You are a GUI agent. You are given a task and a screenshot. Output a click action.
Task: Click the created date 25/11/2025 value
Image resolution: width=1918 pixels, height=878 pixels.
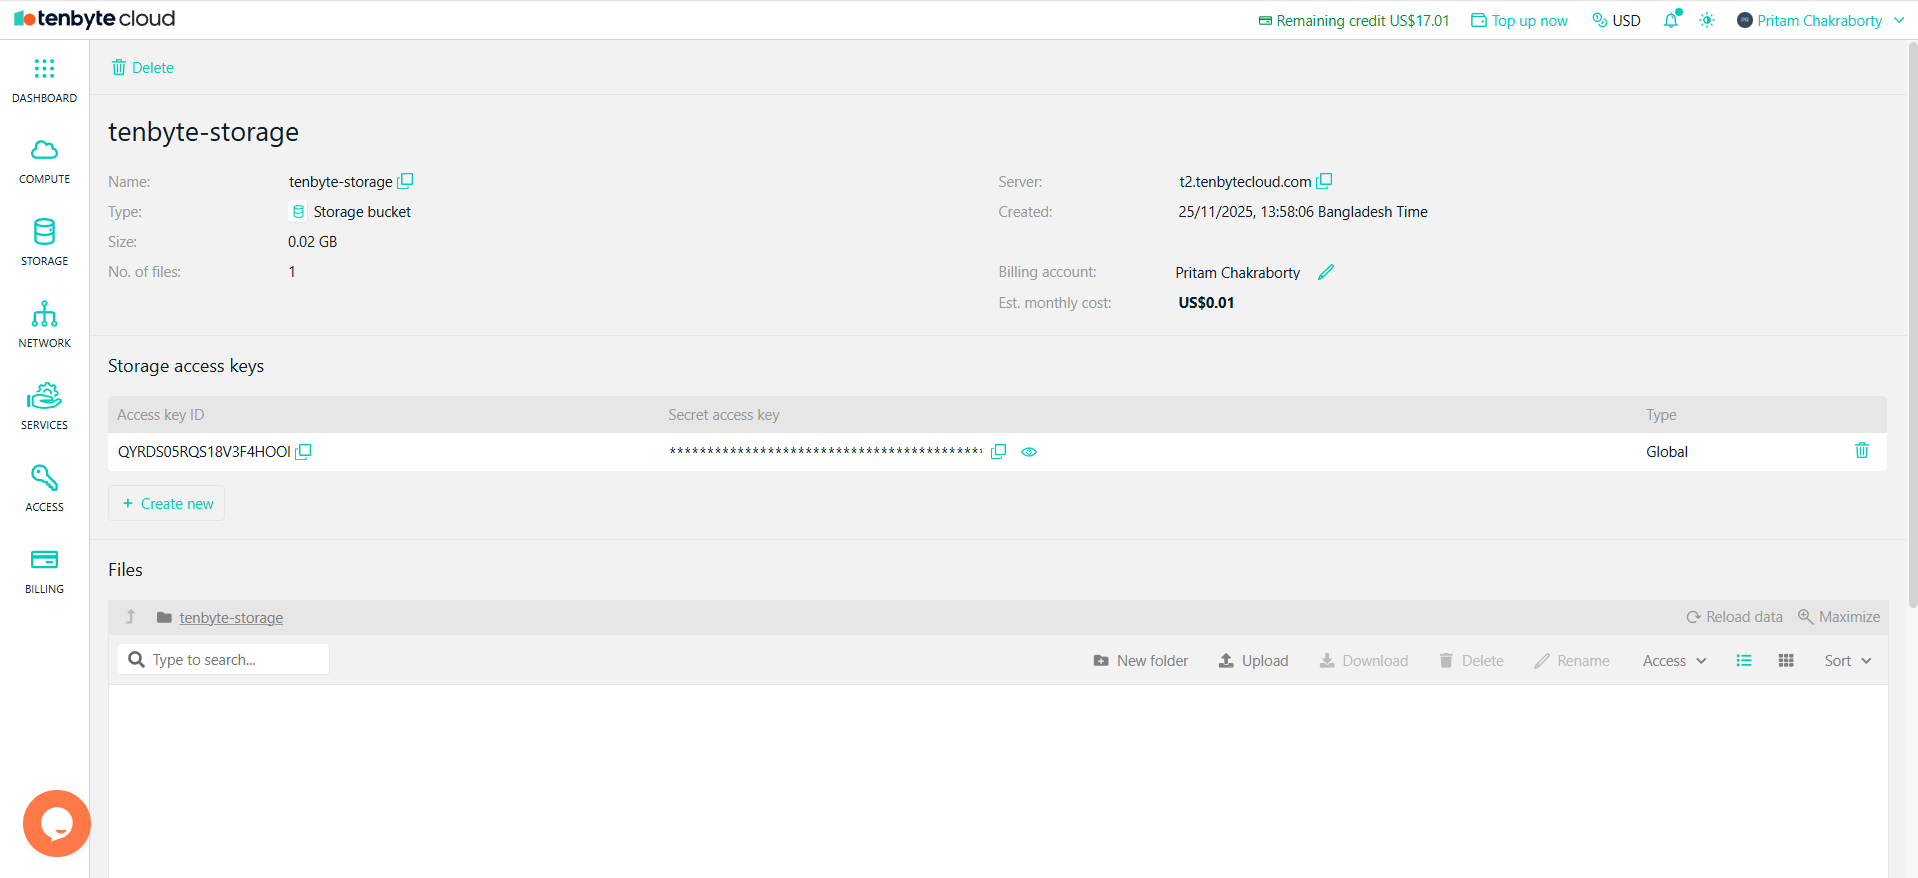tap(1303, 212)
